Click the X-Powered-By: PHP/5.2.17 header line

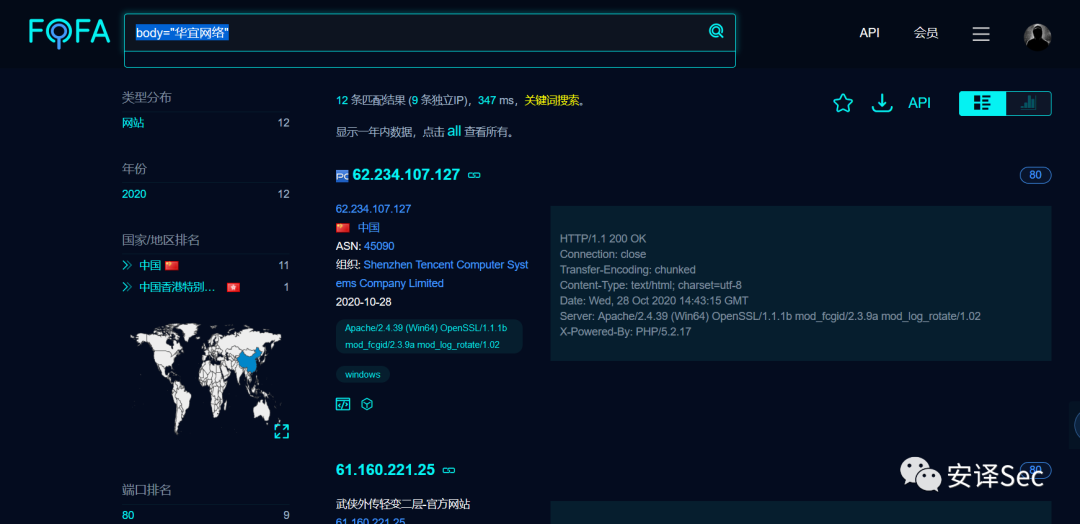point(625,332)
